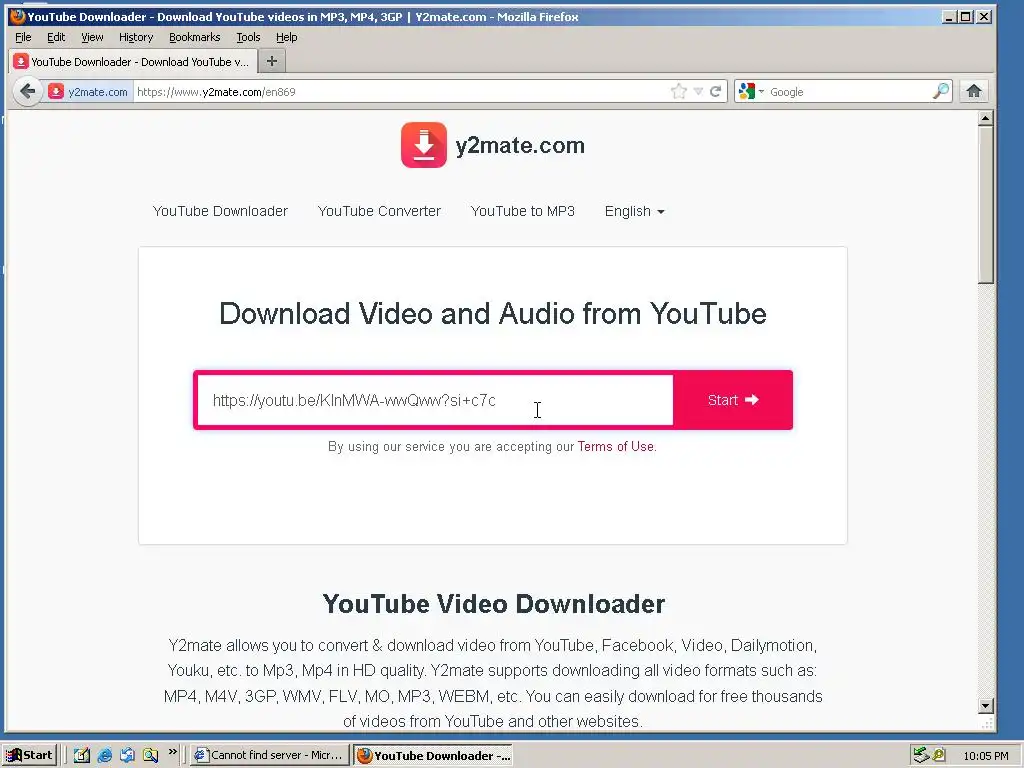Click the address bar URL field

pyautogui.click(x=402, y=91)
